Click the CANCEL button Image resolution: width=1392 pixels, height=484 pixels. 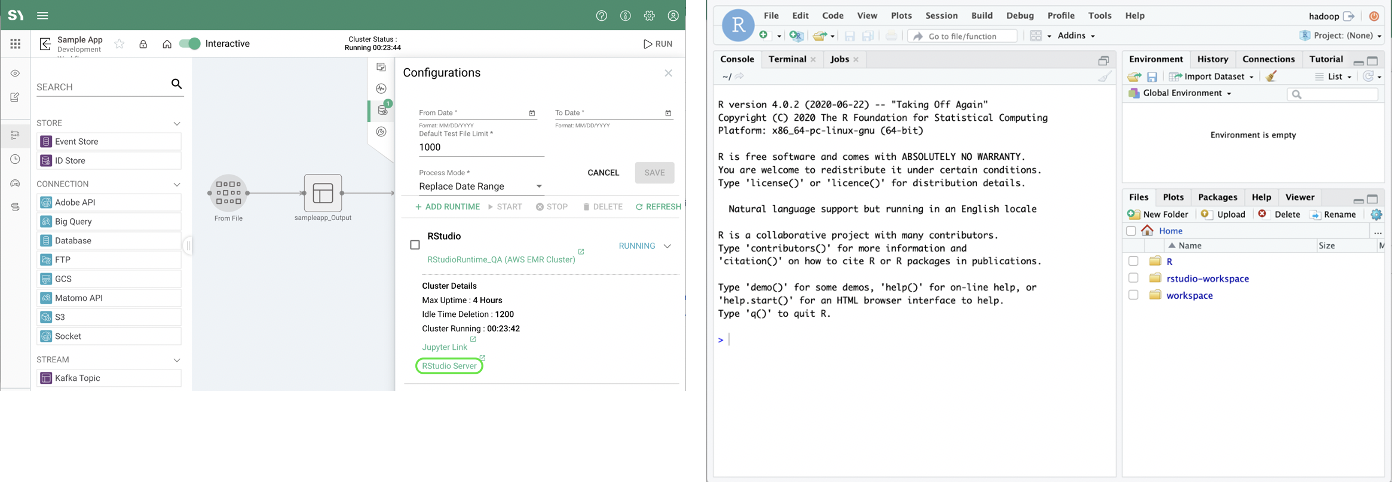click(x=603, y=172)
